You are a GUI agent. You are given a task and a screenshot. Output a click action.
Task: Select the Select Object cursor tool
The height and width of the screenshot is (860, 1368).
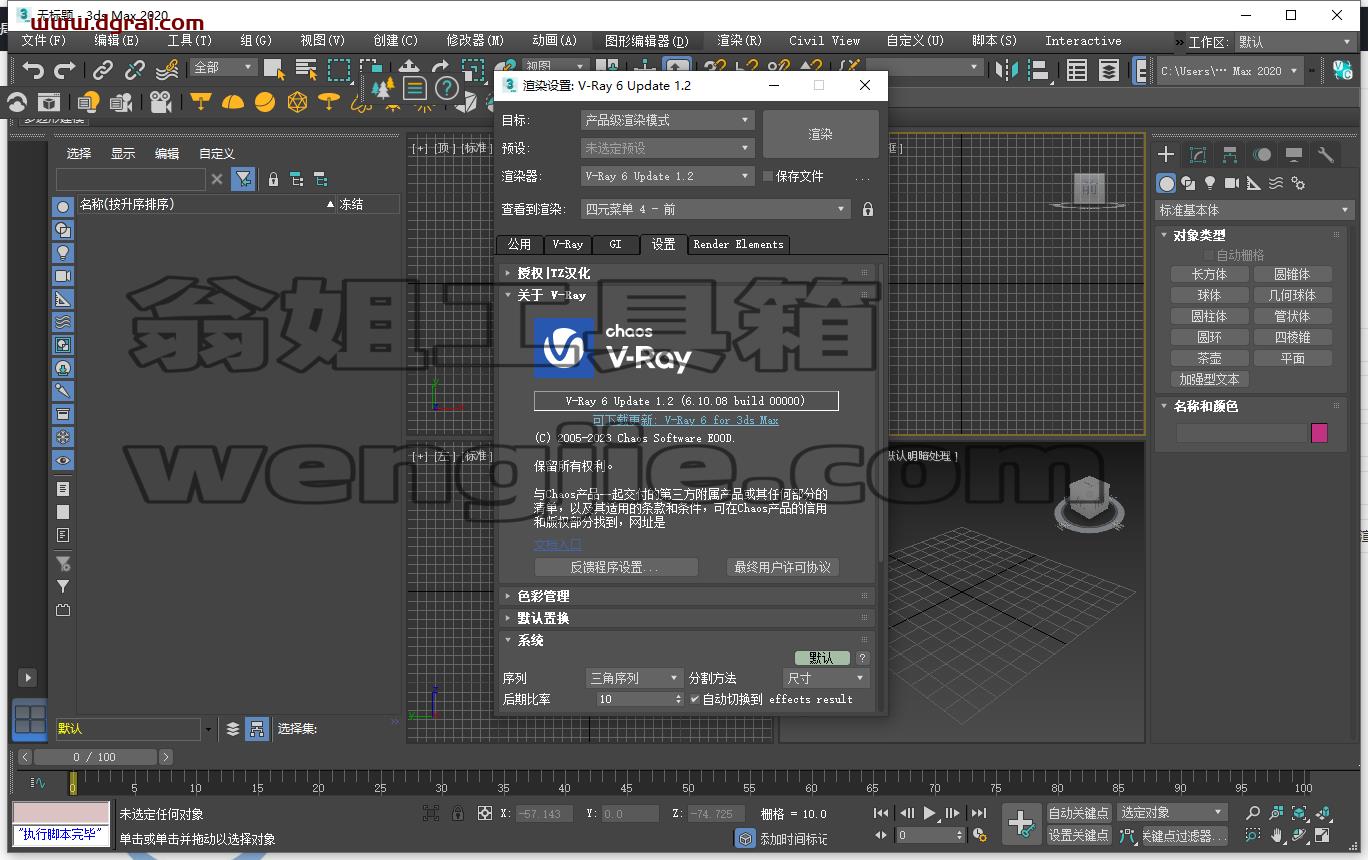tap(275, 70)
